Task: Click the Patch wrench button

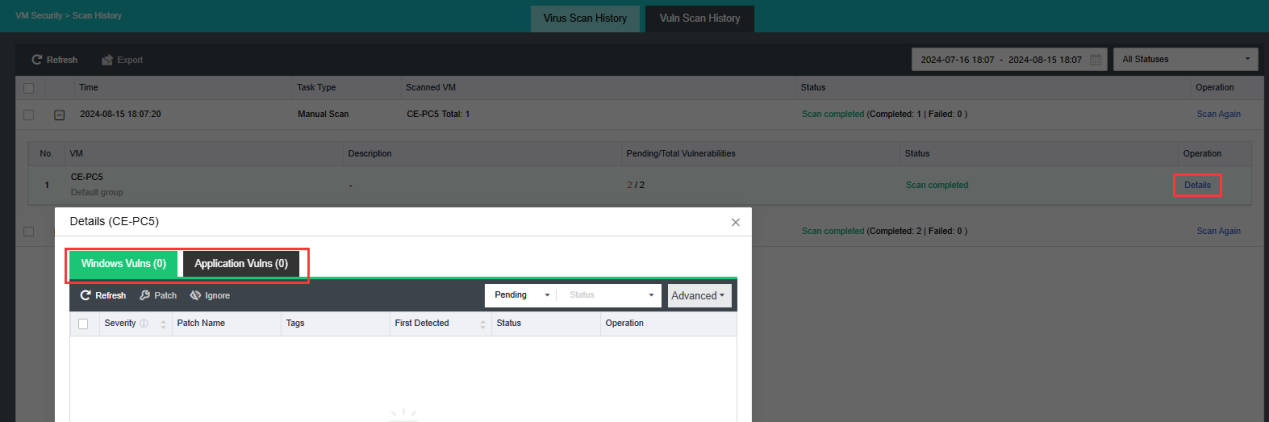Action: pos(158,296)
